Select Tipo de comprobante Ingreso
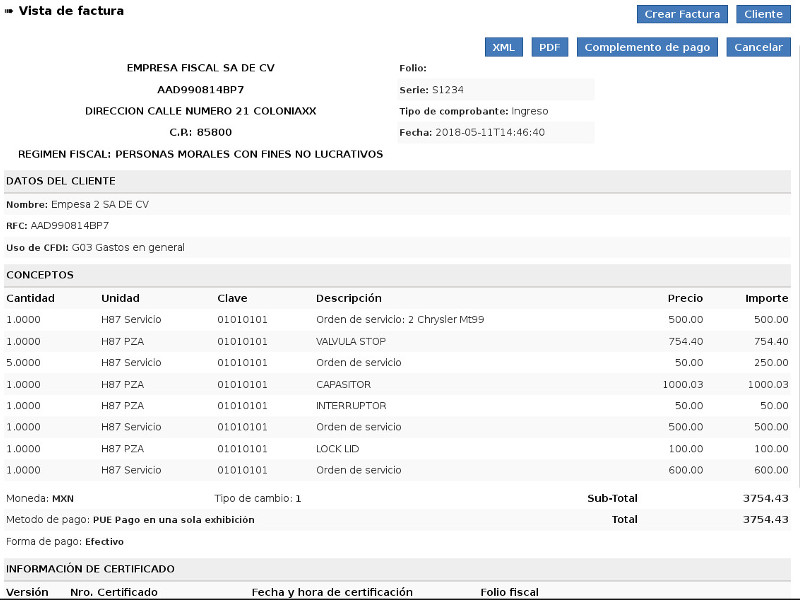 pyautogui.click(x=473, y=111)
